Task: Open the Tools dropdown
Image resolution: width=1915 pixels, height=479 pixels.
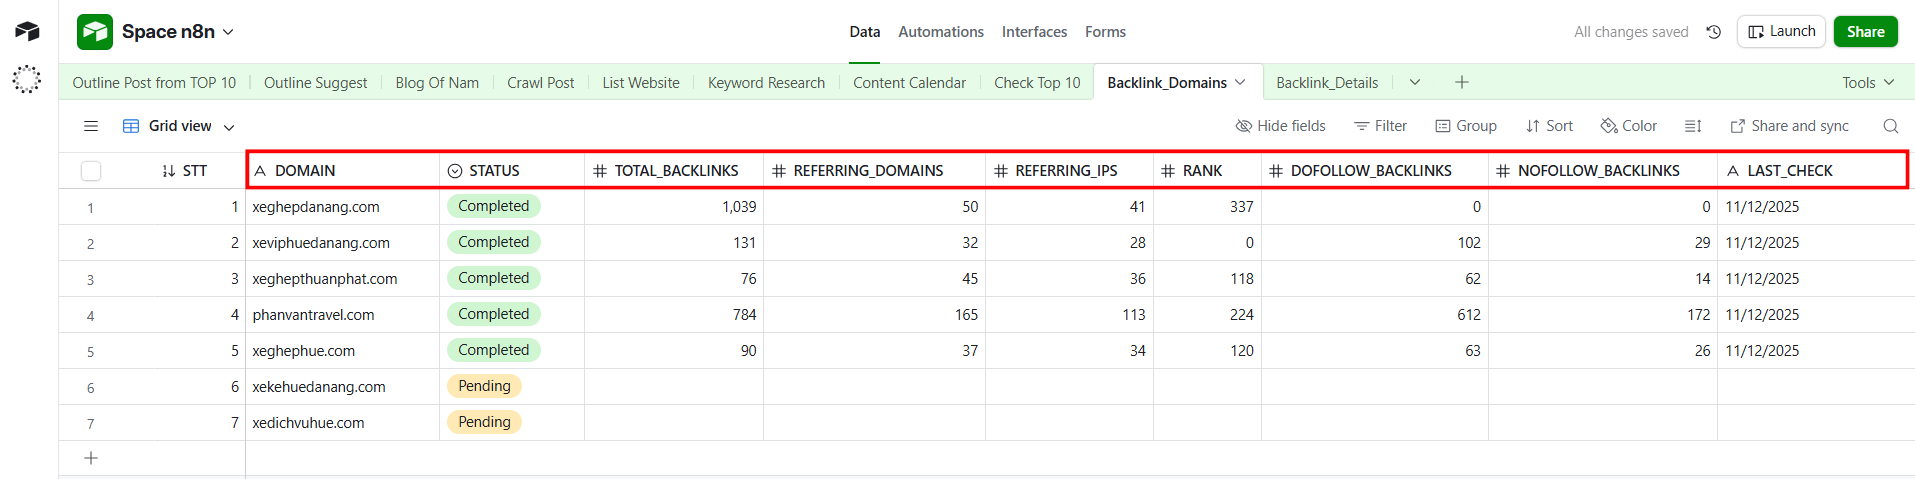Action: pyautogui.click(x=1868, y=82)
